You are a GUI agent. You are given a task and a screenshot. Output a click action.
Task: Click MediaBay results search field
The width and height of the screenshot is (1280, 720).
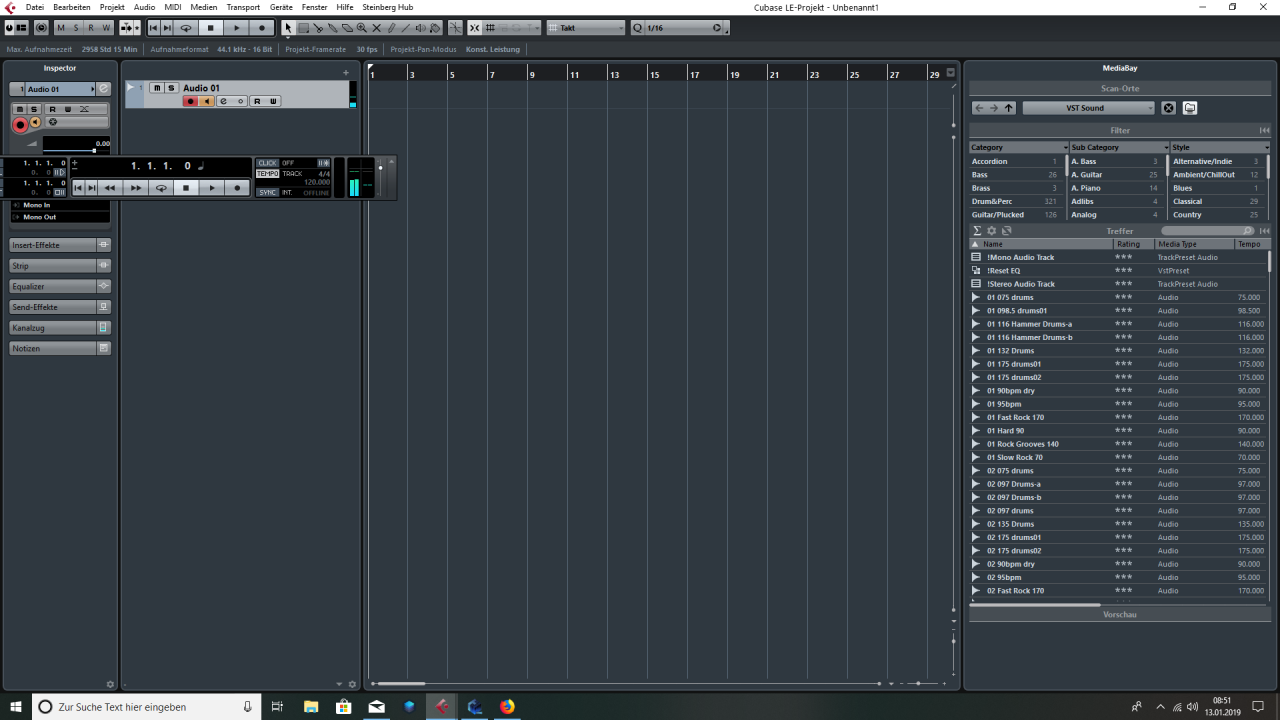coord(1208,231)
